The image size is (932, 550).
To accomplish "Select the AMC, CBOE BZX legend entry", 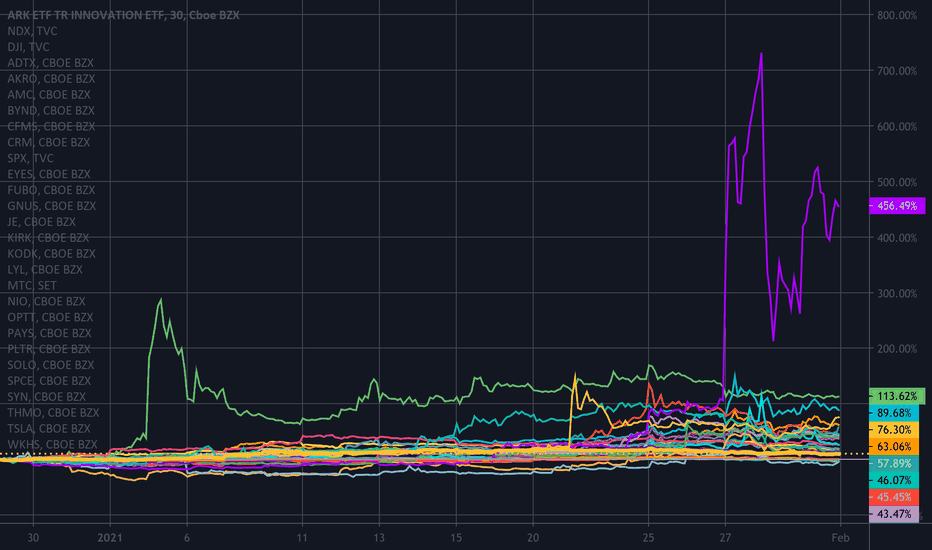I will click(49, 95).
